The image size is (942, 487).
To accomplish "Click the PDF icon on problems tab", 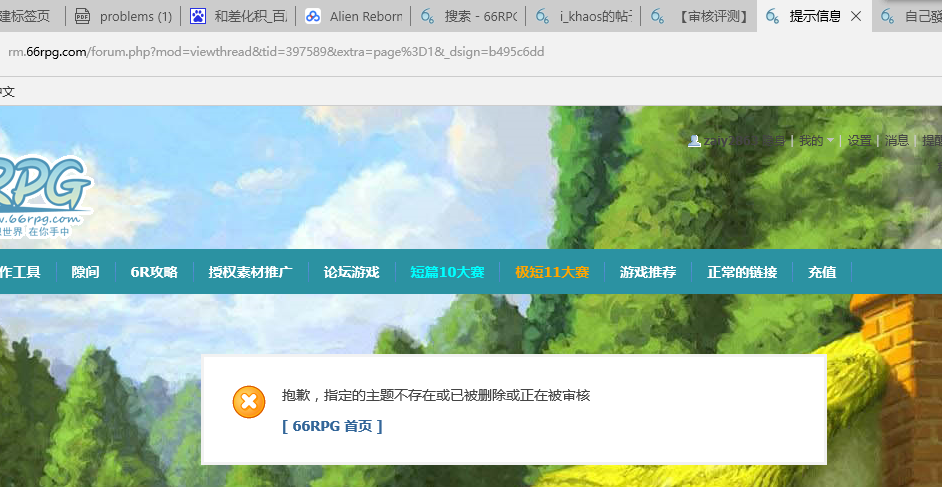I will point(83,16).
